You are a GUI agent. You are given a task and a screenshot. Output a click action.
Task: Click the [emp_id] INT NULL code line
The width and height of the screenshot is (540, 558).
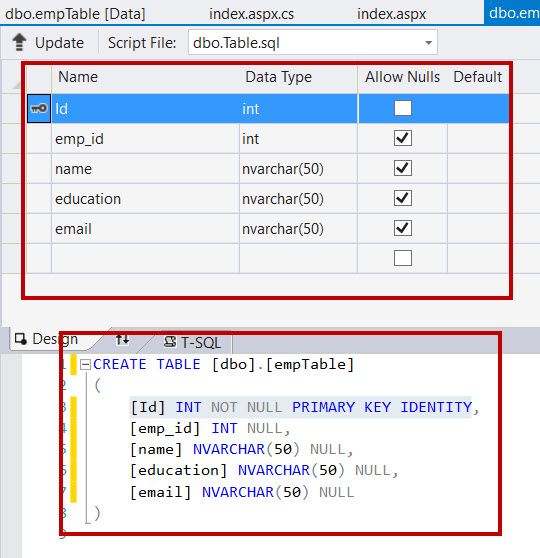click(210, 428)
